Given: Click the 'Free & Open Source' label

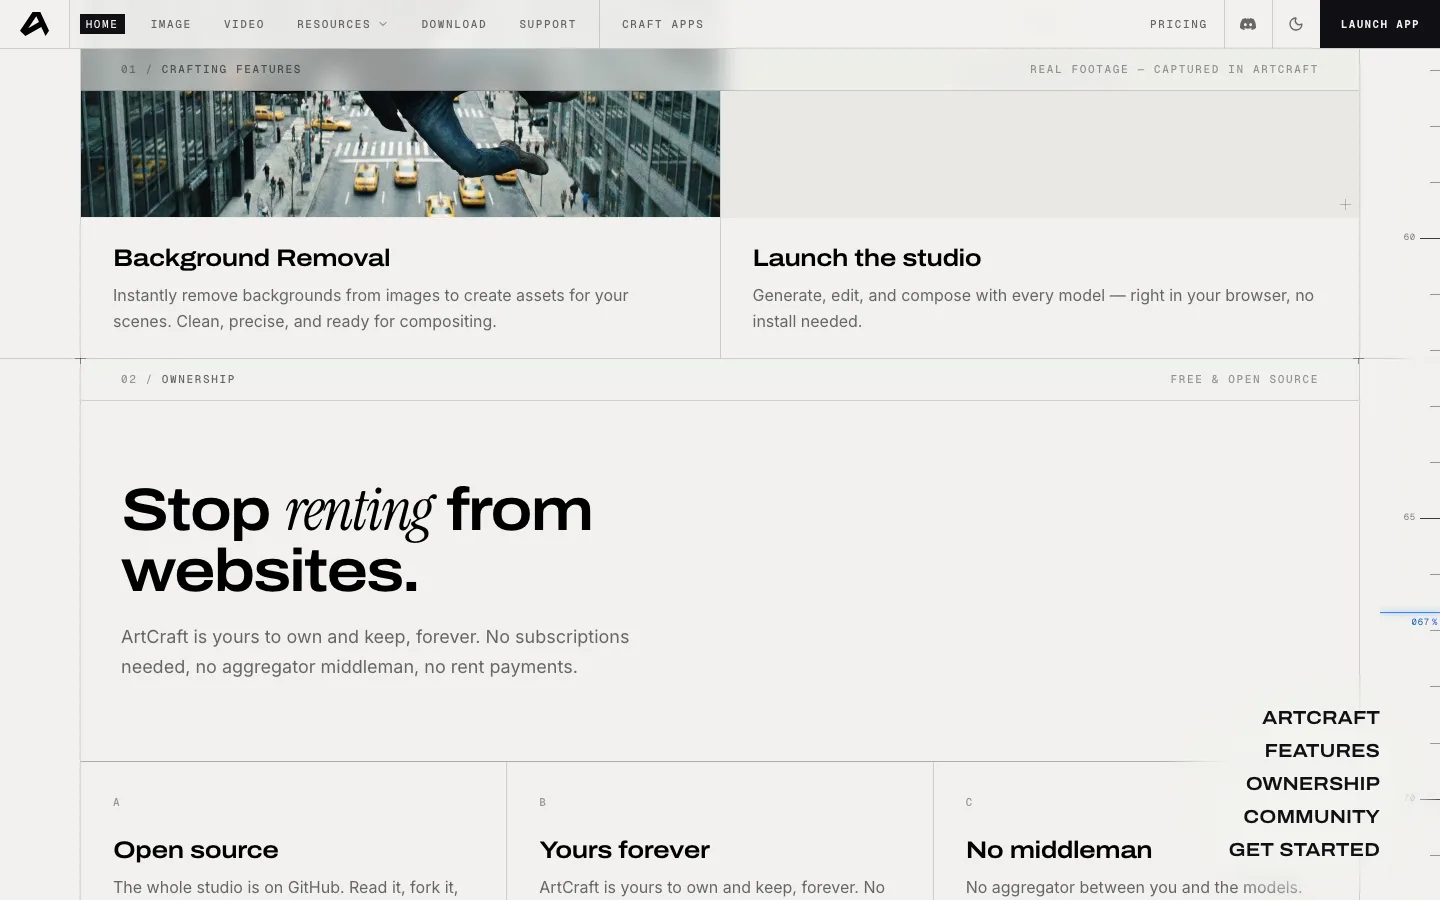Looking at the screenshot, I should tap(1244, 380).
